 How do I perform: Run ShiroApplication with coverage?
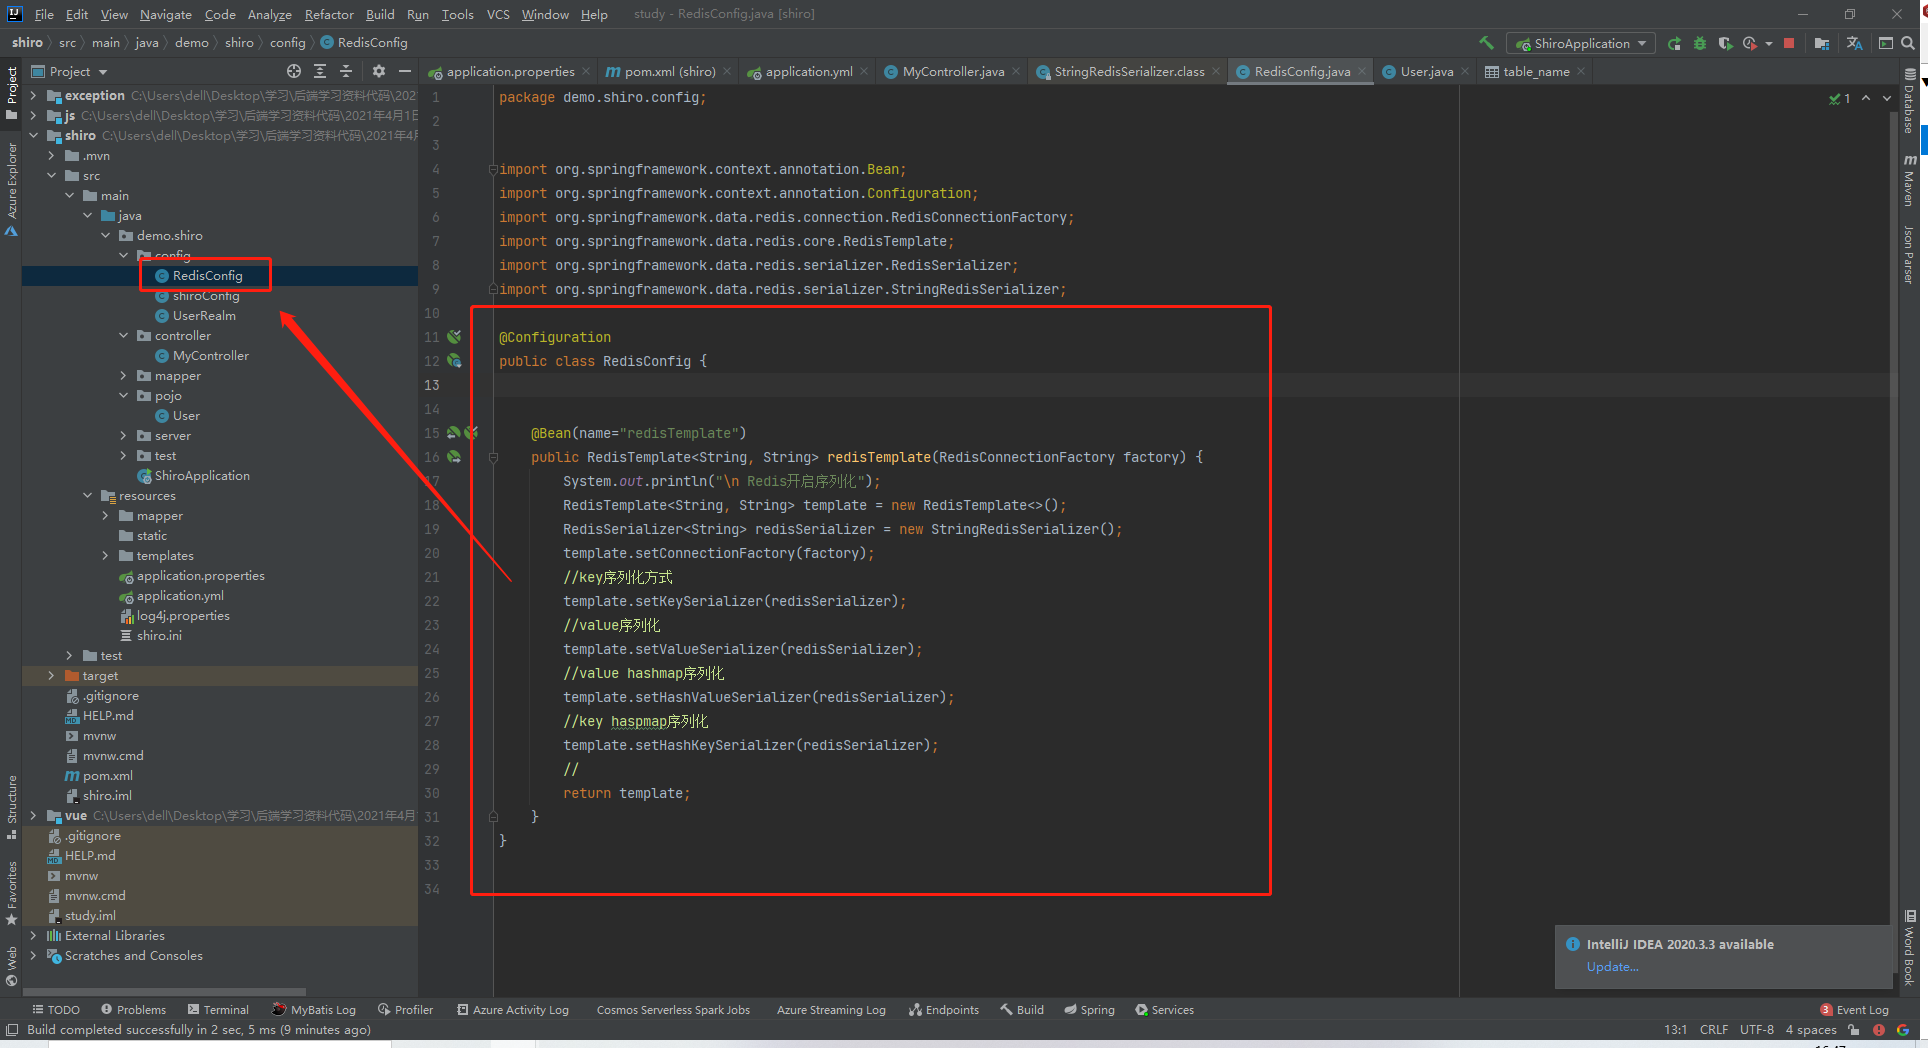point(1725,43)
